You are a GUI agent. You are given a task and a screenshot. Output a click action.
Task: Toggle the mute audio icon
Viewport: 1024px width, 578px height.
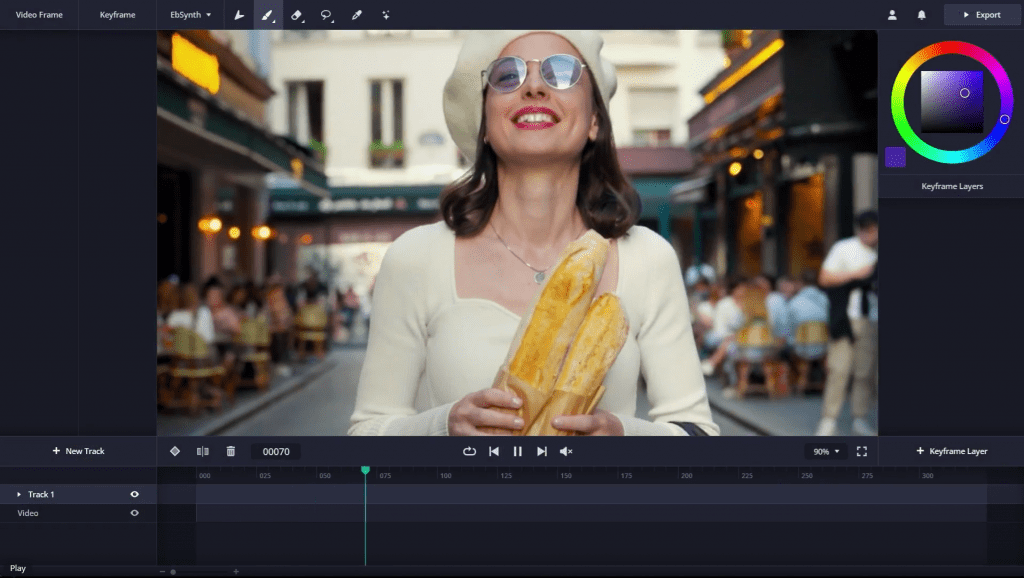pyautogui.click(x=566, y=451)
